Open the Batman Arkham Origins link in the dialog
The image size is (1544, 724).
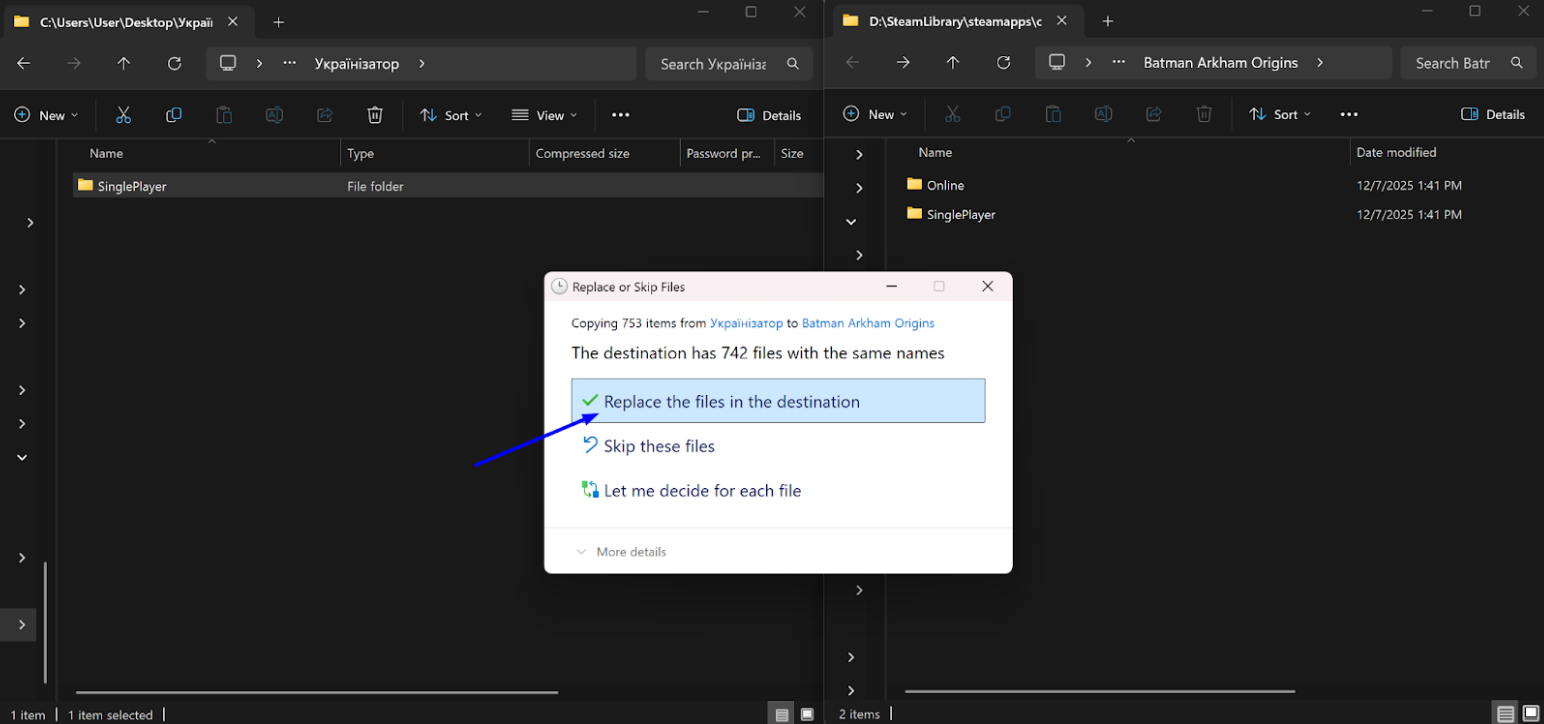(868, 324)
